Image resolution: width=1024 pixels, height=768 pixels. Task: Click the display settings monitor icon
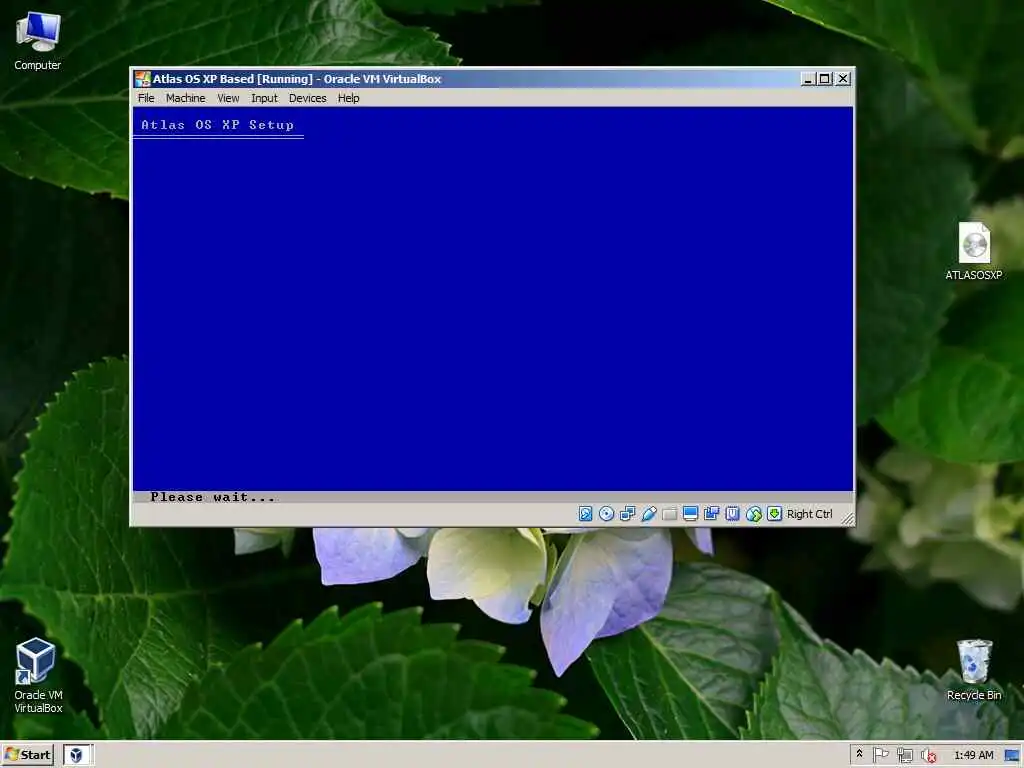(690, 514)
